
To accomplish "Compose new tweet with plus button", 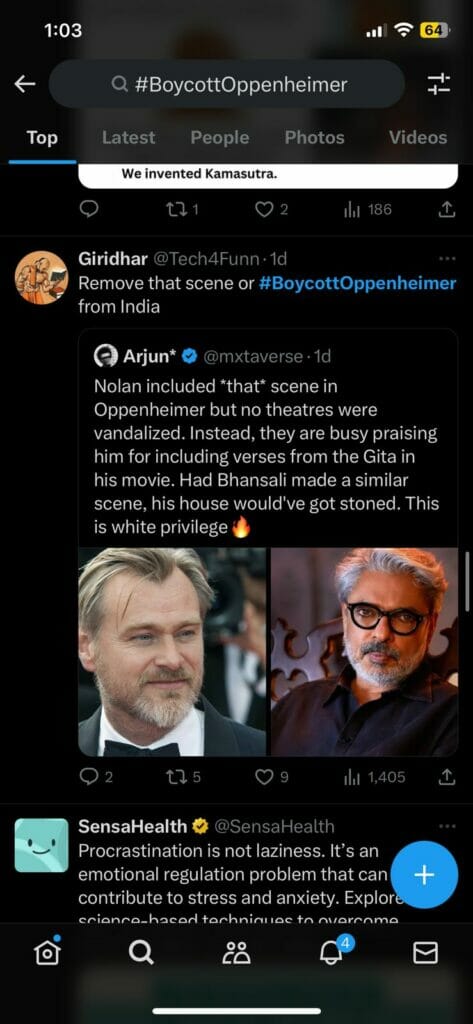I will click(424, 874).
